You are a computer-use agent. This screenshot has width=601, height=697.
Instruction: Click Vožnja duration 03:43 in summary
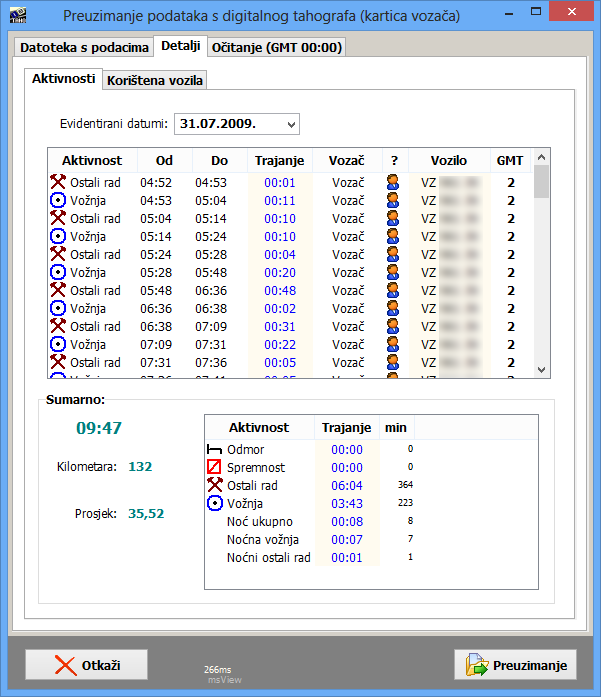(x=347, y=503)
